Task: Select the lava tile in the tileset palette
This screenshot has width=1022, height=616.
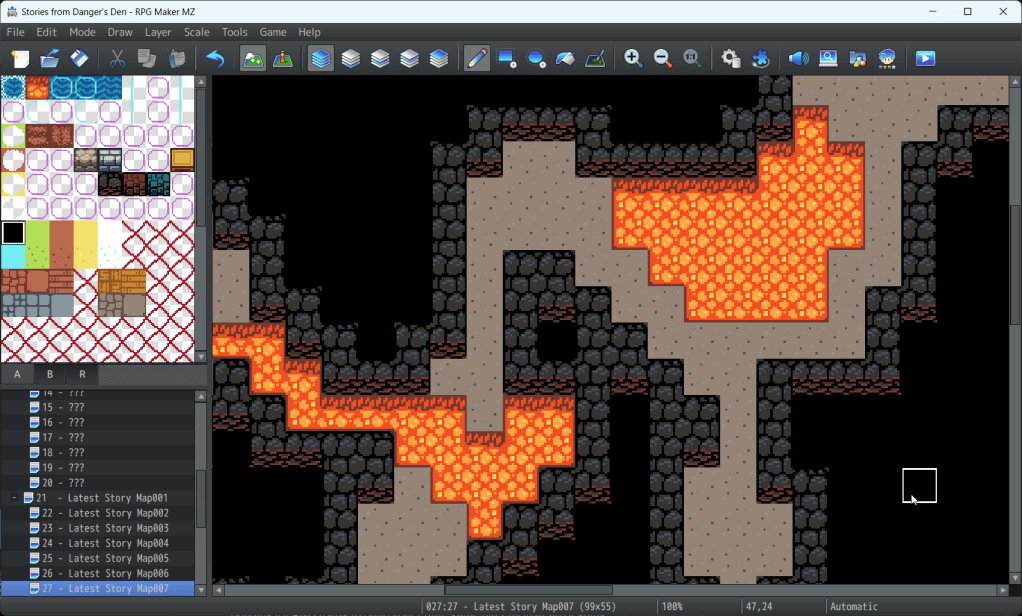Action: [38, 88]
